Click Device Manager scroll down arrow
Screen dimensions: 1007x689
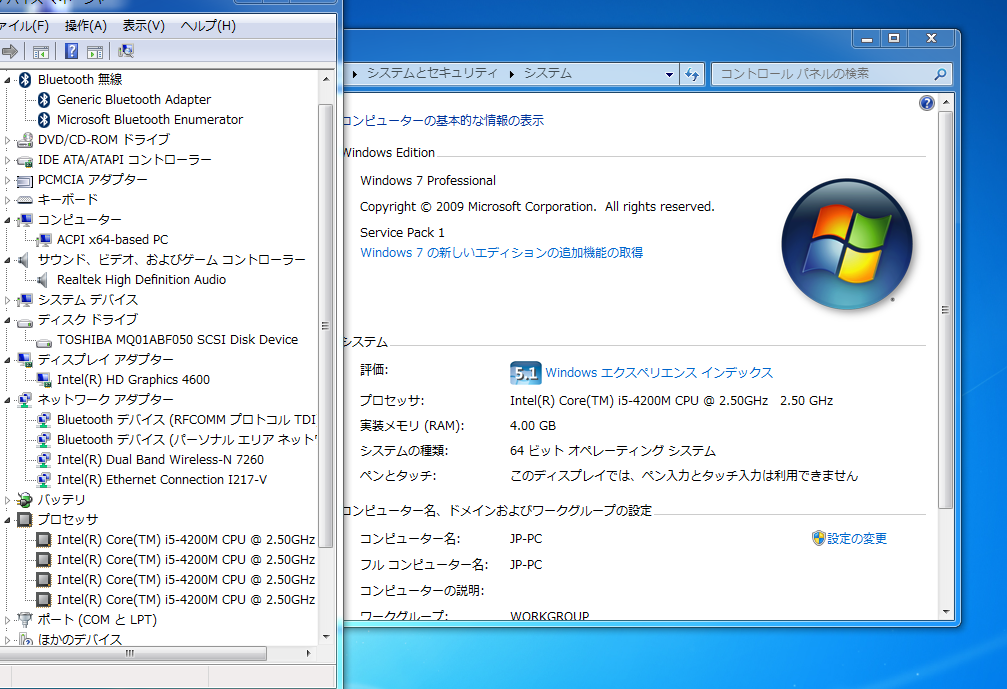point(326,636)
